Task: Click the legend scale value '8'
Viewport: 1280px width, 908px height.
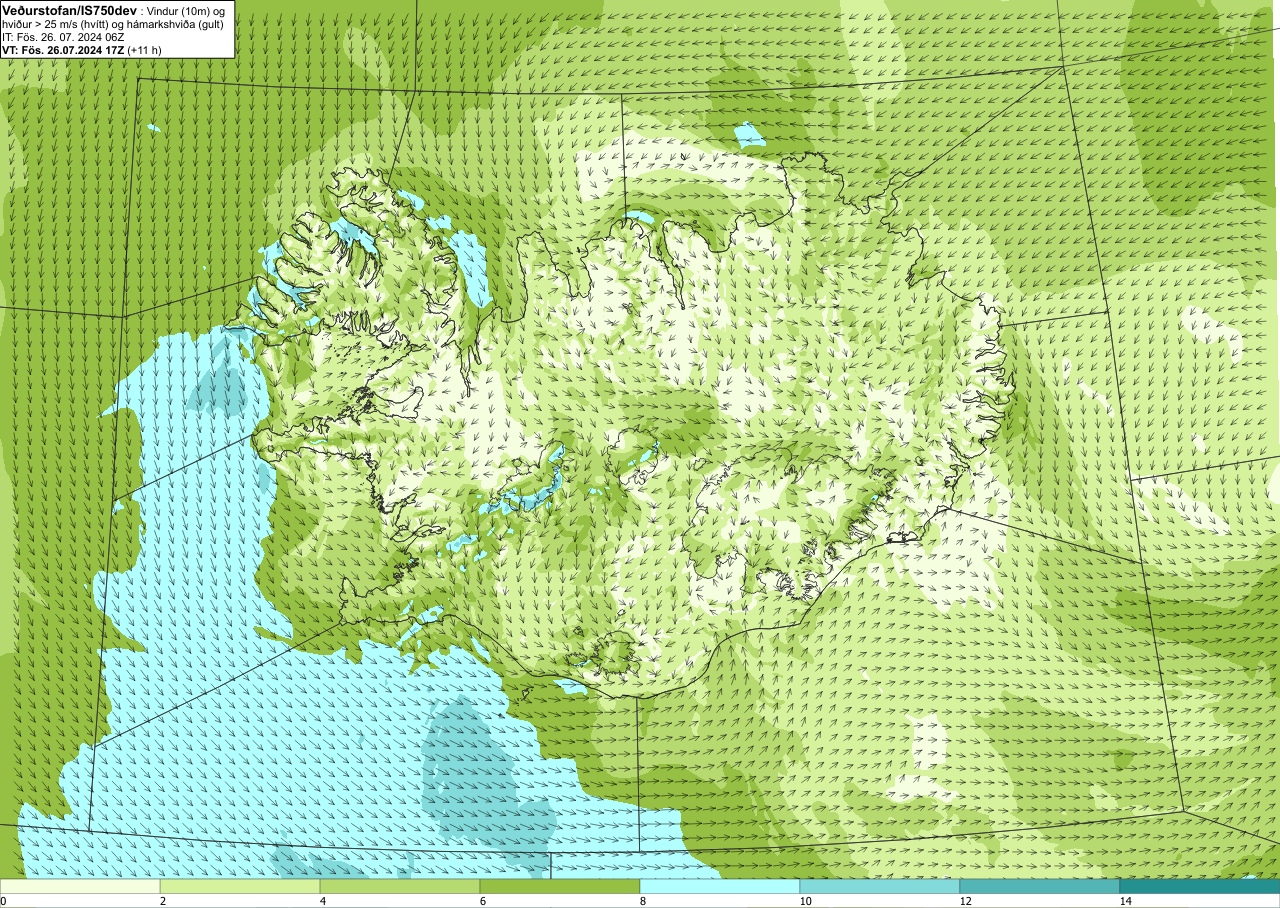Action: tap(644, 901)
